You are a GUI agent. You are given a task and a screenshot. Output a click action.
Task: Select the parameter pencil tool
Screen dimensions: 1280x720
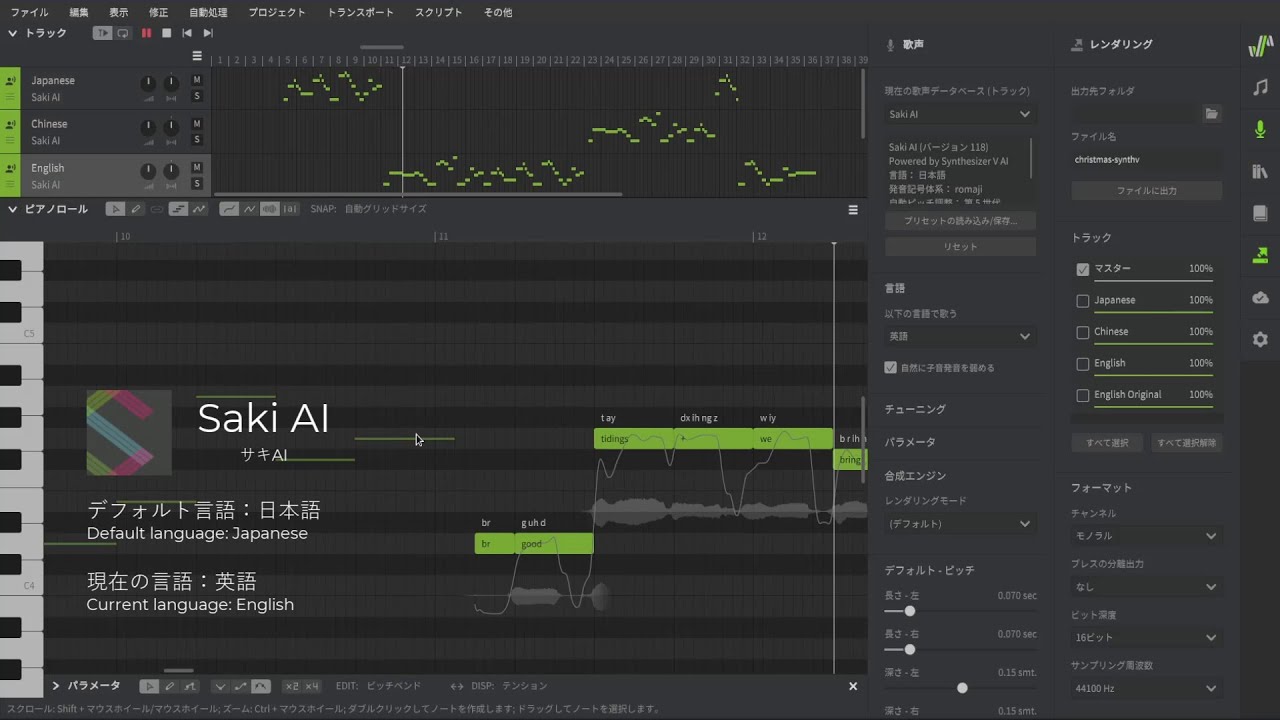point(169,686)
